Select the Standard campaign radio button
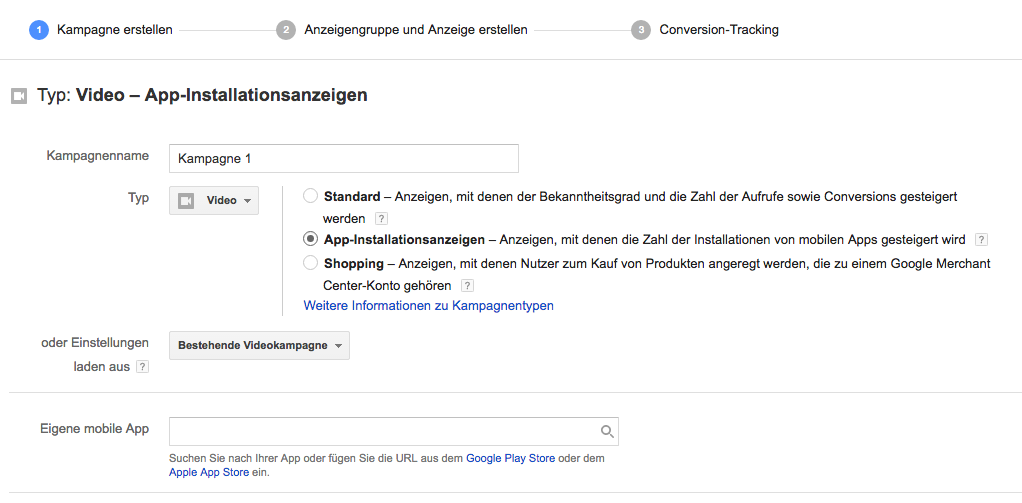This screenshot has width=1022, height=503. pos(310,195)
